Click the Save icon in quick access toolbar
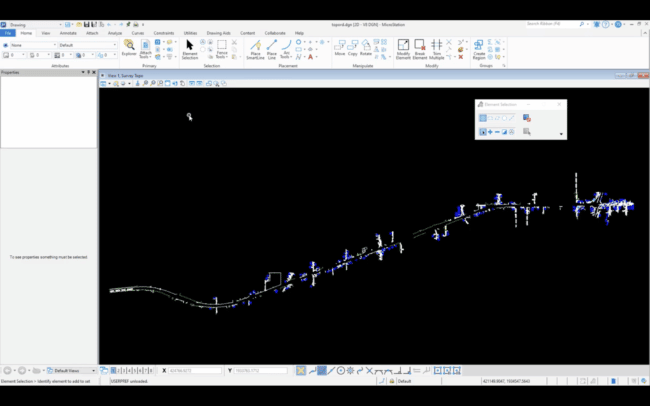This screenshot has height=406, width=650. pyautogui.click(x=87, y=25)
